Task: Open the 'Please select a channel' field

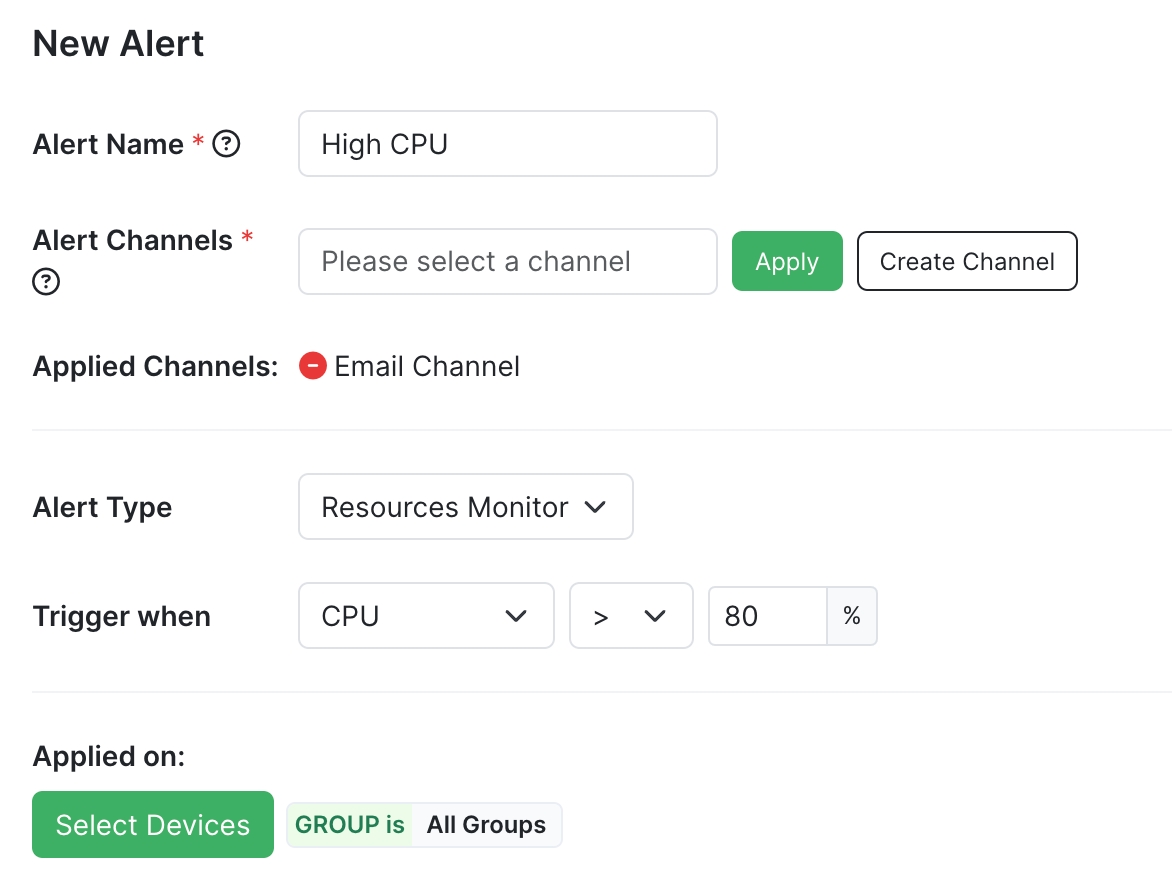Action: [507, 262]
